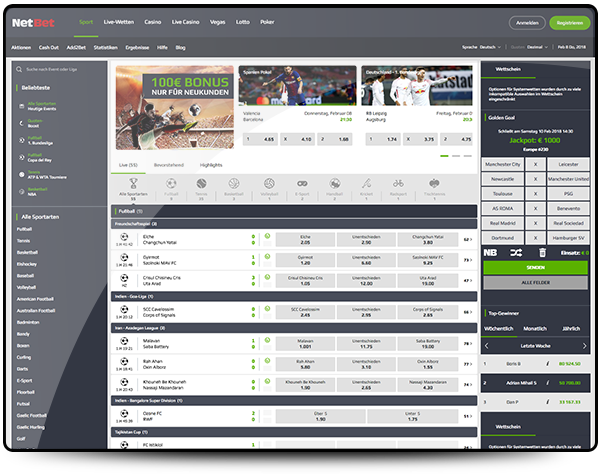Image resolution: width=600 pixels, height=474 pixels.
Task: Open 1. Bundesliga football icon in Beliebteste
Action: click(22, 140)
